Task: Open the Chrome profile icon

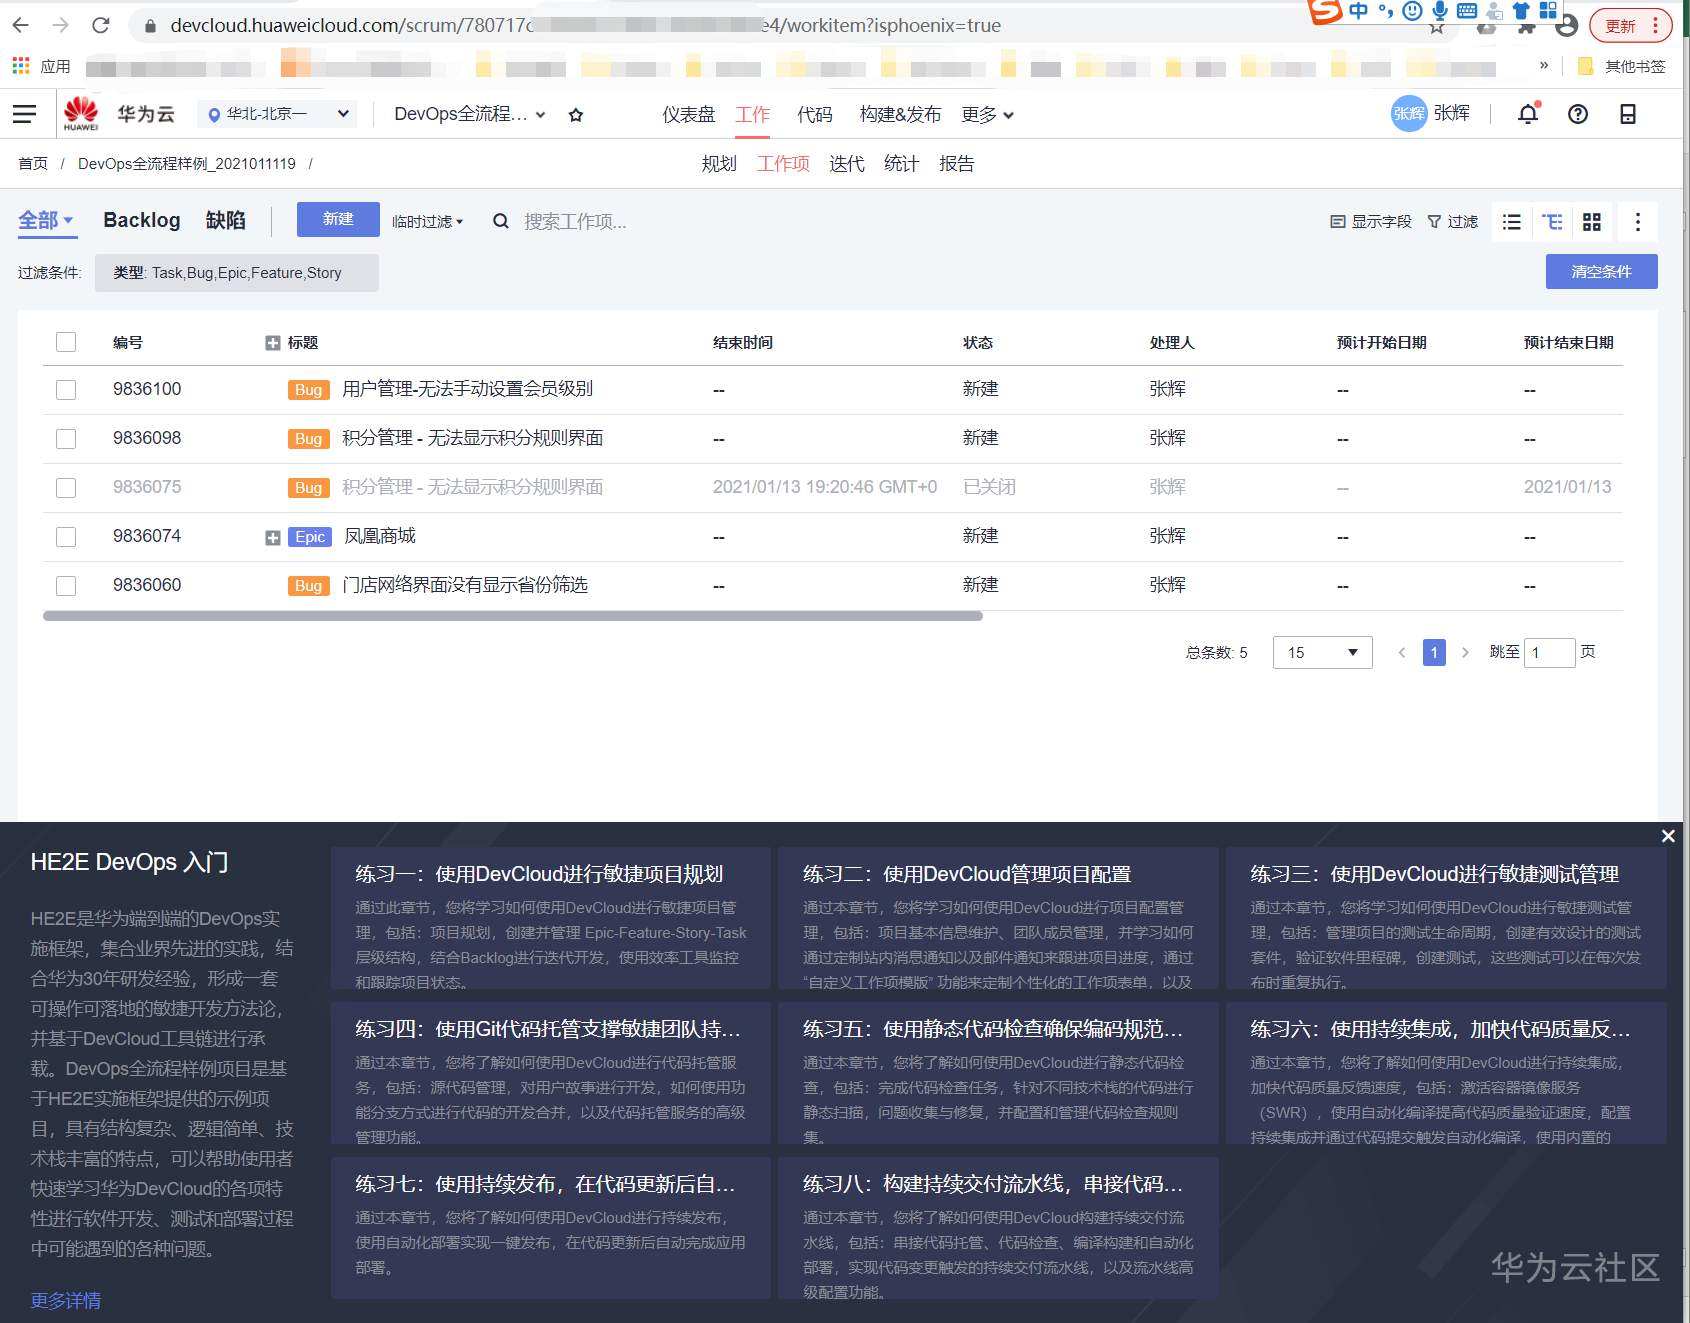Action: pos(1567,26)
